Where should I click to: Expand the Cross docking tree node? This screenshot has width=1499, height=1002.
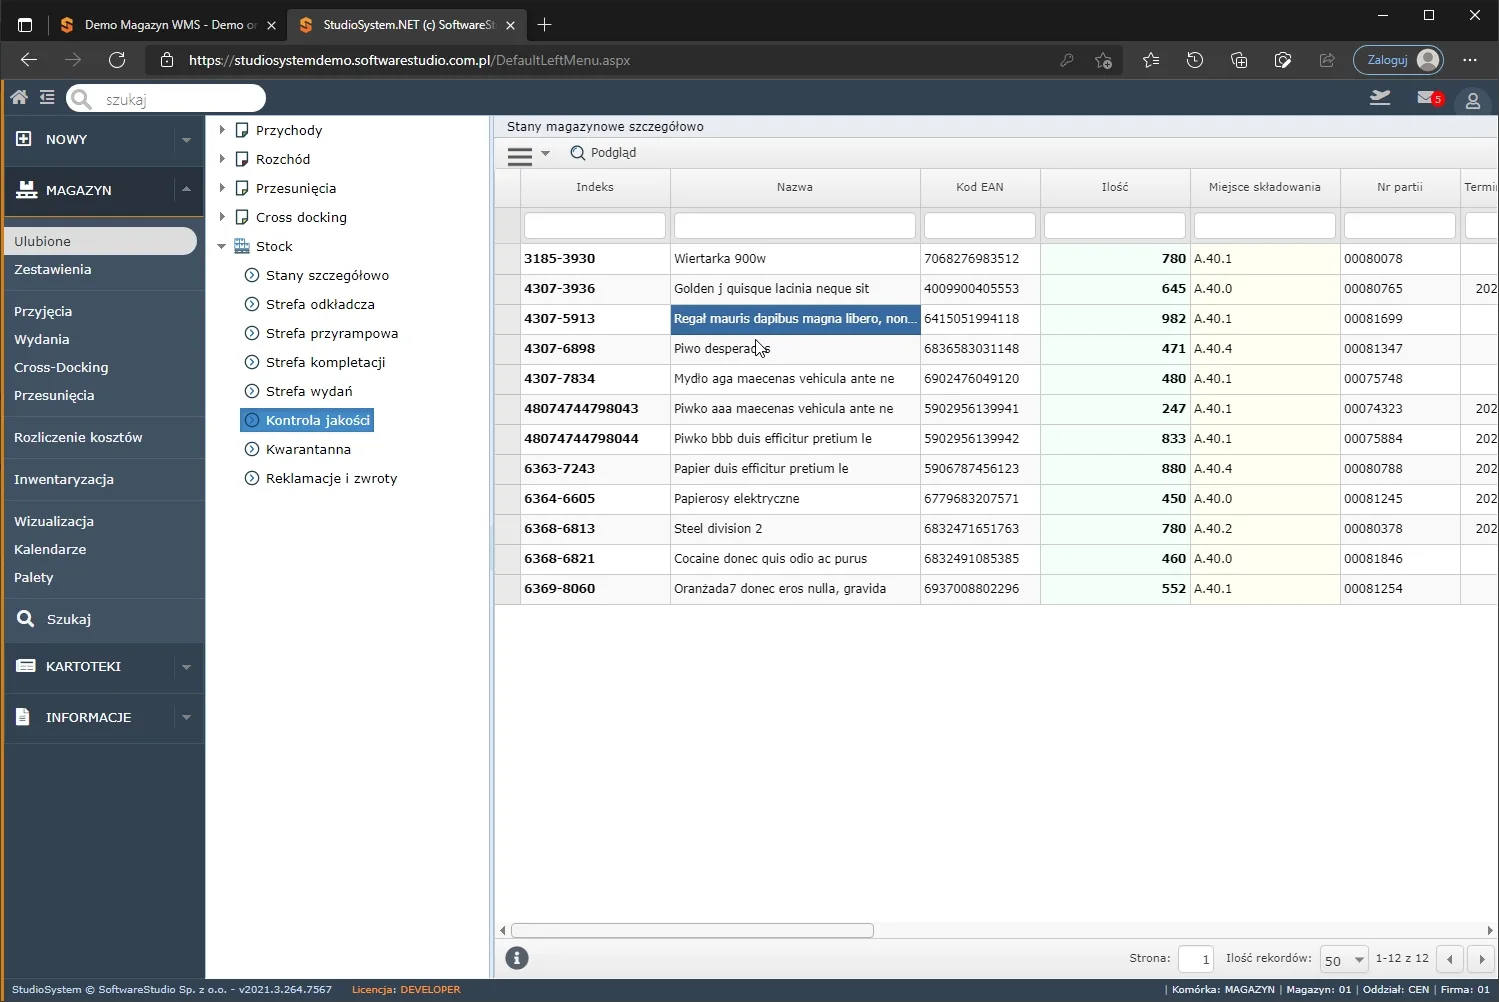[x=222, y=217]
